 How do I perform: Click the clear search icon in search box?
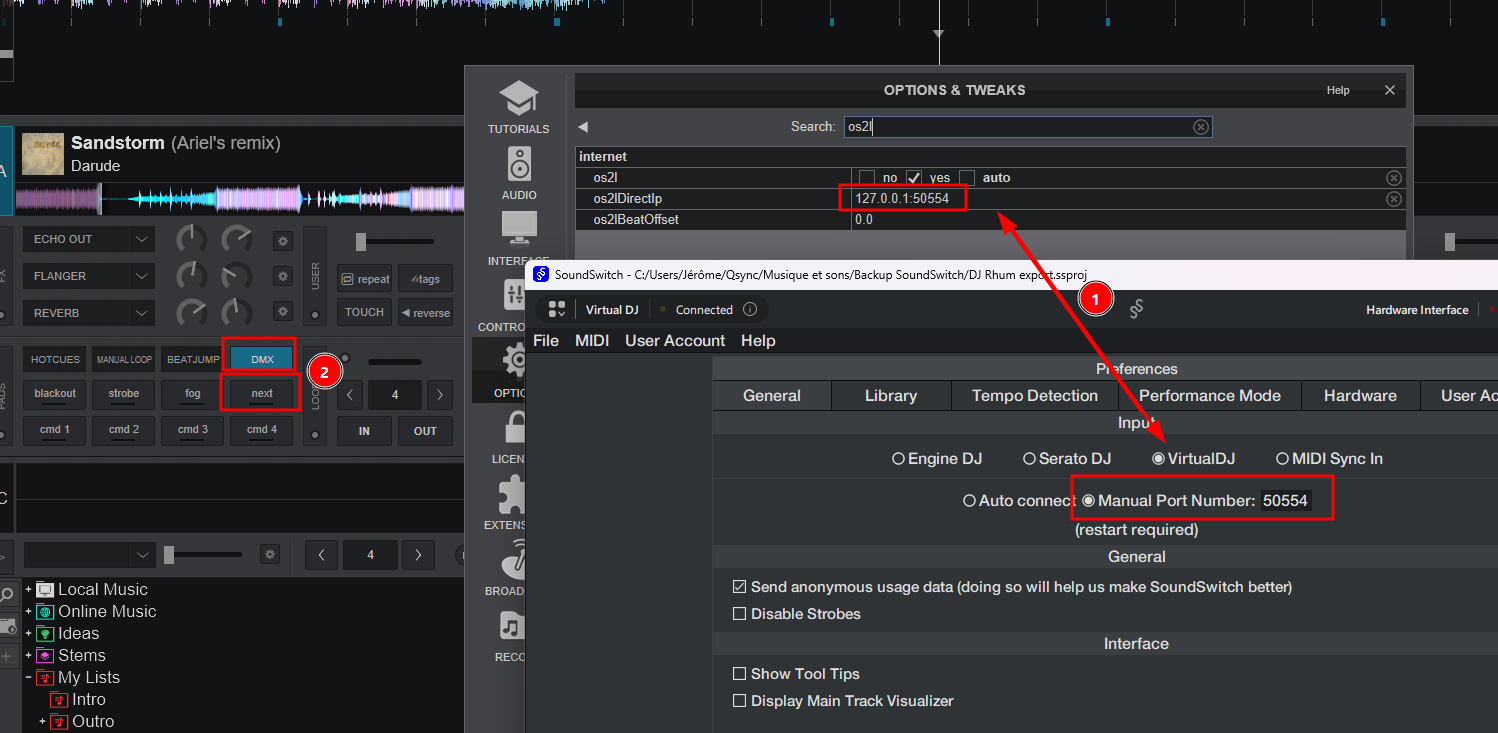pyautogui.click(x=1201, y=127)
